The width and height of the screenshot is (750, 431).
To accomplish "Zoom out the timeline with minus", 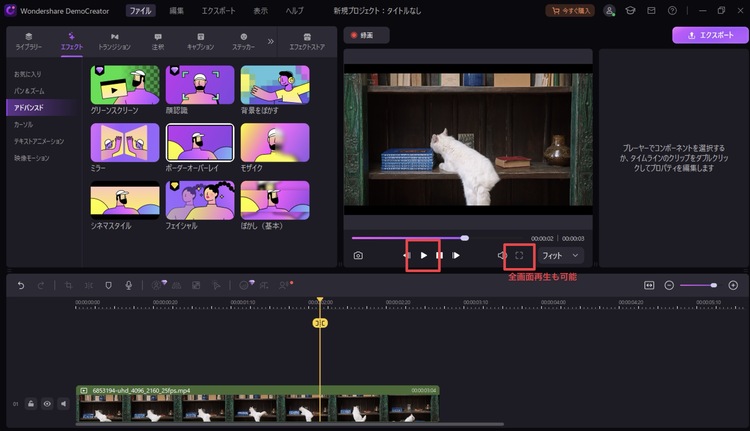I will 669,286.
